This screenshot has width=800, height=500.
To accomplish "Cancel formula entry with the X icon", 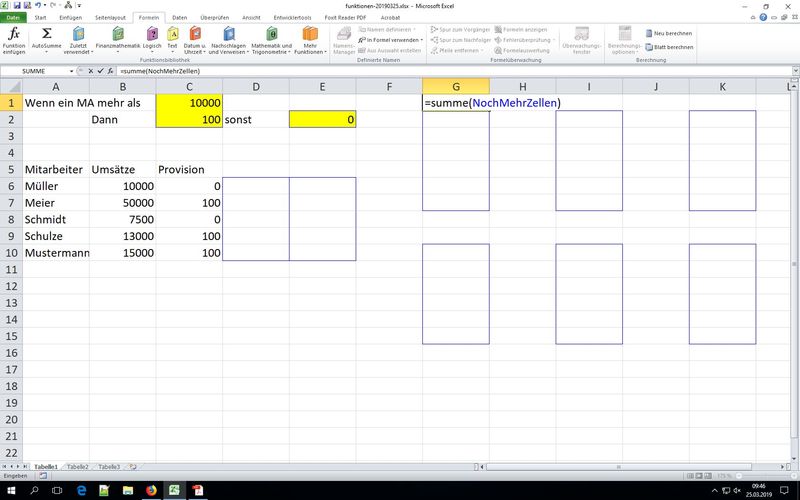I will 90,71.
